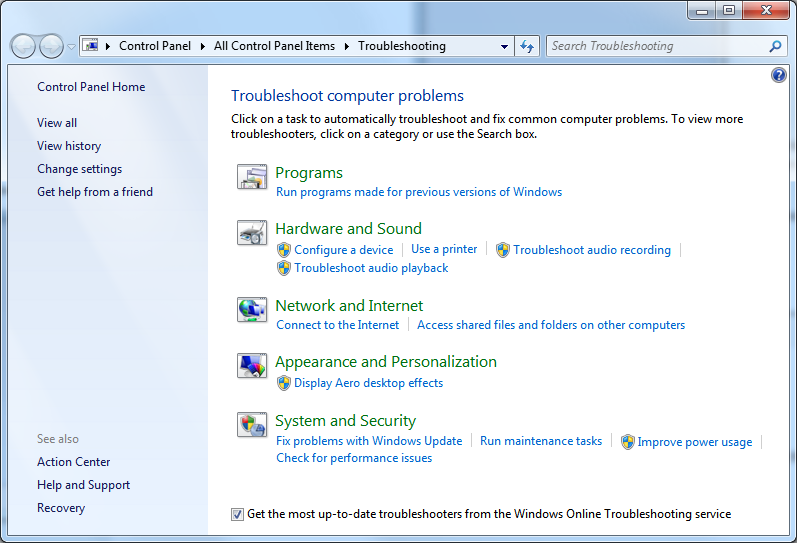The height and width of the screenshot is (543, 797).
Task: Click the shield icon beside Configure a device
Action: pos(284,250)
